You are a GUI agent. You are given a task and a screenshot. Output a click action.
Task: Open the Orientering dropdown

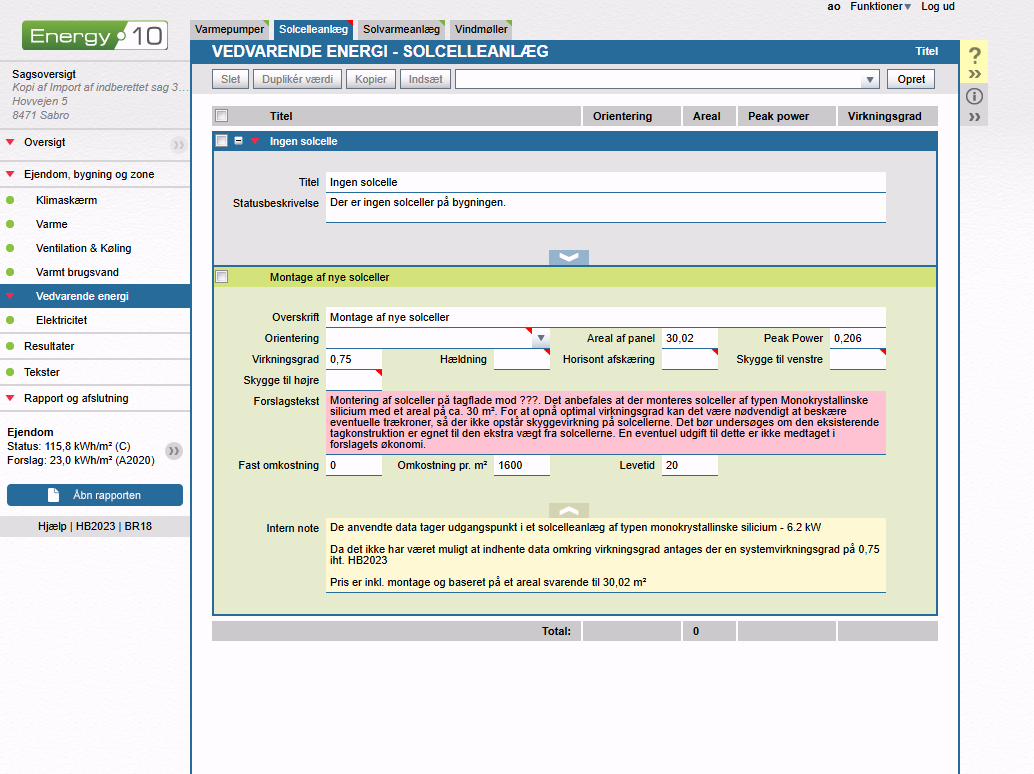point(540,338)
